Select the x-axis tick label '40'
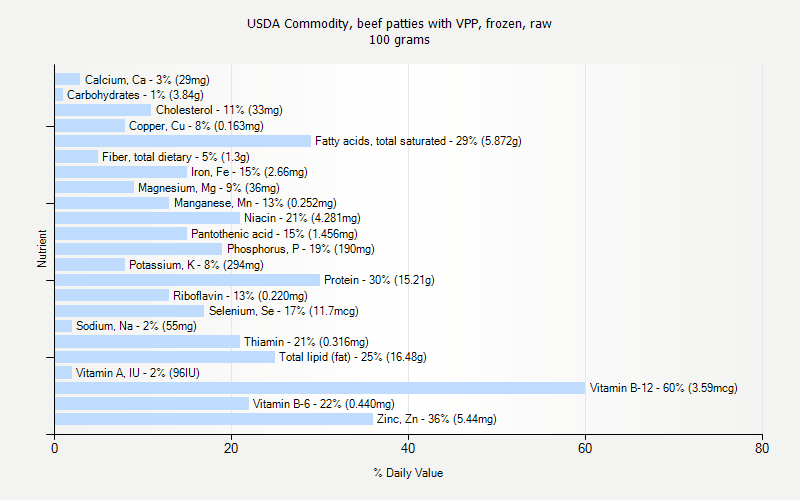Viewport: 800px width, 500px height. (x=408, y=448)
